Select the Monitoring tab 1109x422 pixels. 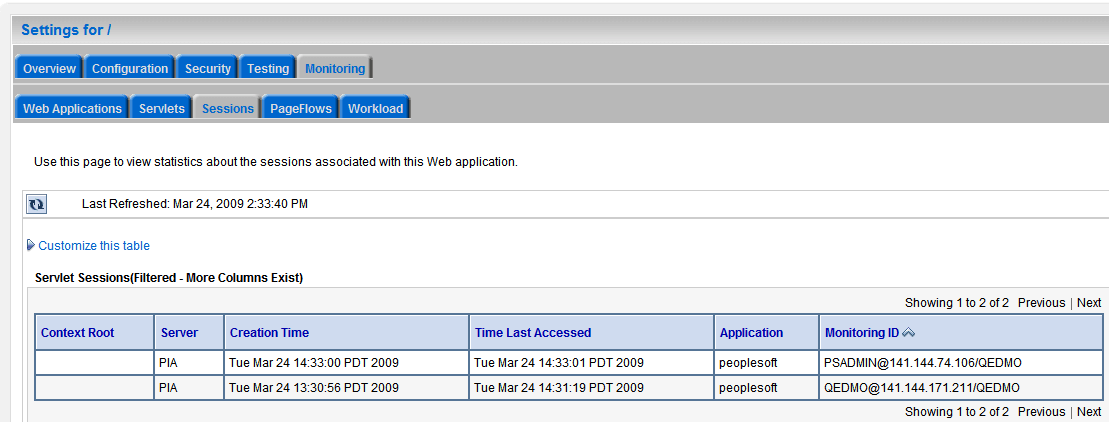click(335, 69)
